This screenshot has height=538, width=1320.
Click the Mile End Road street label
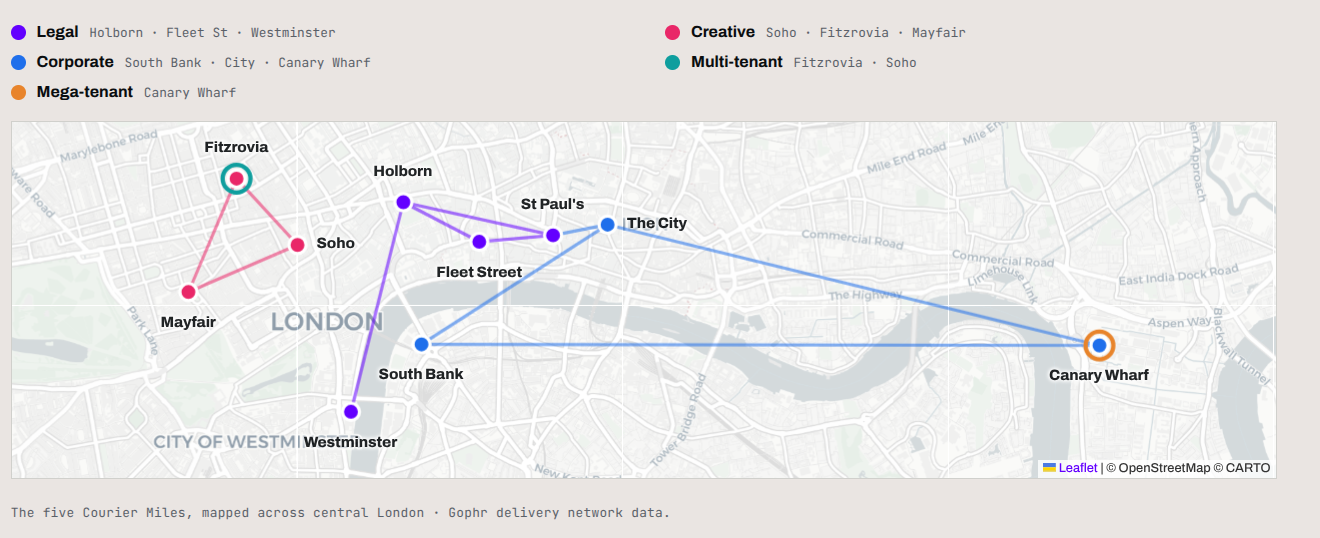[x=906, y=157]
